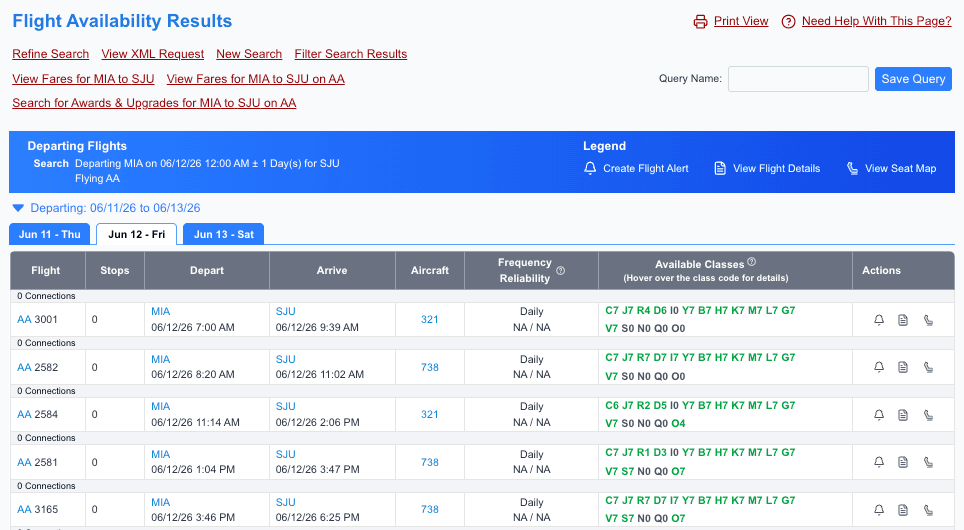Viewport: 964px width, 530px height.
Task: Switch to the Jun 11 - Thu tab
Action: [x=50, y=234]
